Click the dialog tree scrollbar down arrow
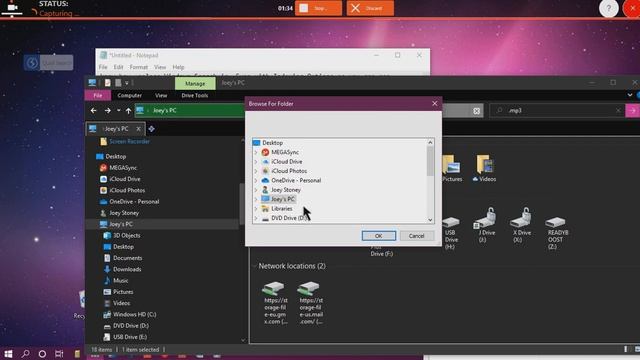The image size is (640, 360). (x=430, y=220)
